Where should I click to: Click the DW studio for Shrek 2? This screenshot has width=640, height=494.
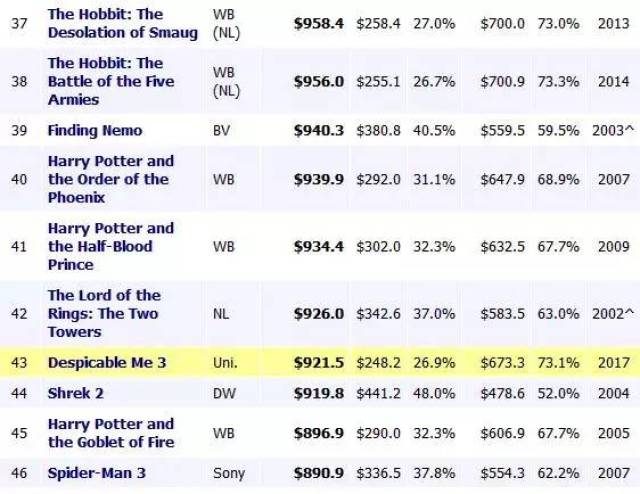[x=224, y=393]
